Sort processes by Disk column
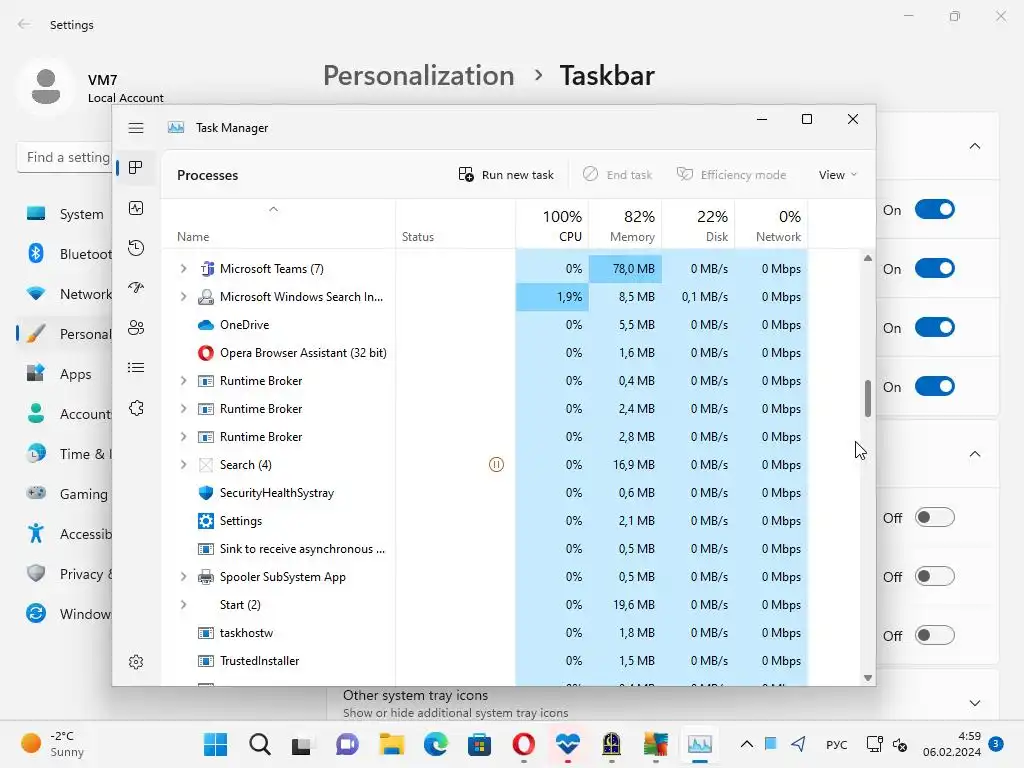This screenshot has height=768, width=1024. (699, 225)
